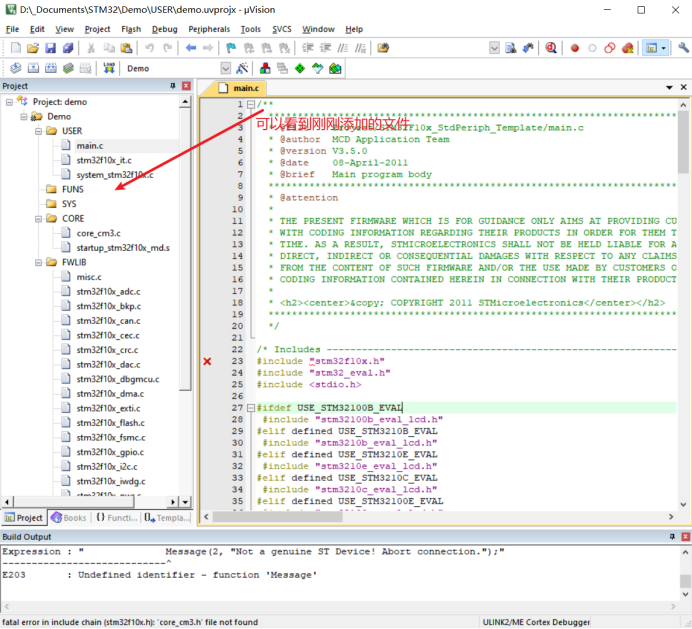Click the project tree horizontal scrollbar thumb
The height and width of the screenshot is (629, 692).
[73, 502]
